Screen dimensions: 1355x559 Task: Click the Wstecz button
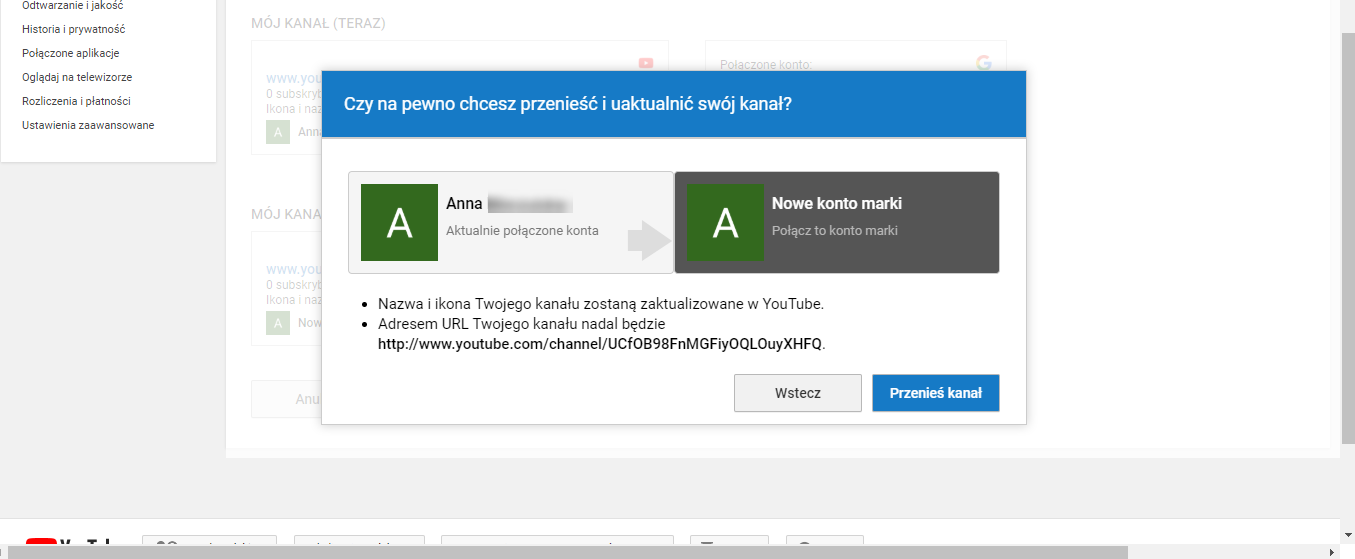798,393
